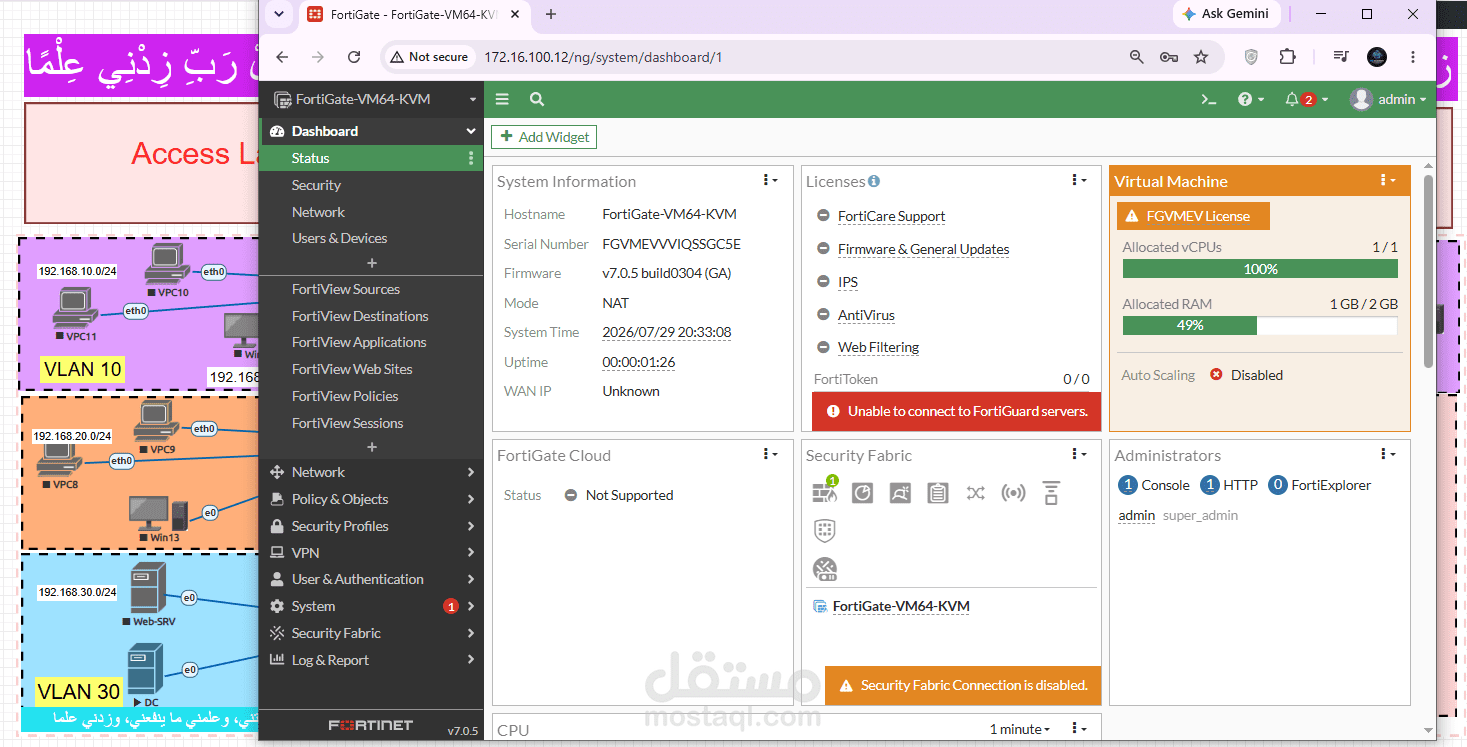Open Chrome three-dot menu
Viewport: 1467px width, 747px height.
[x=1413, y=57]
